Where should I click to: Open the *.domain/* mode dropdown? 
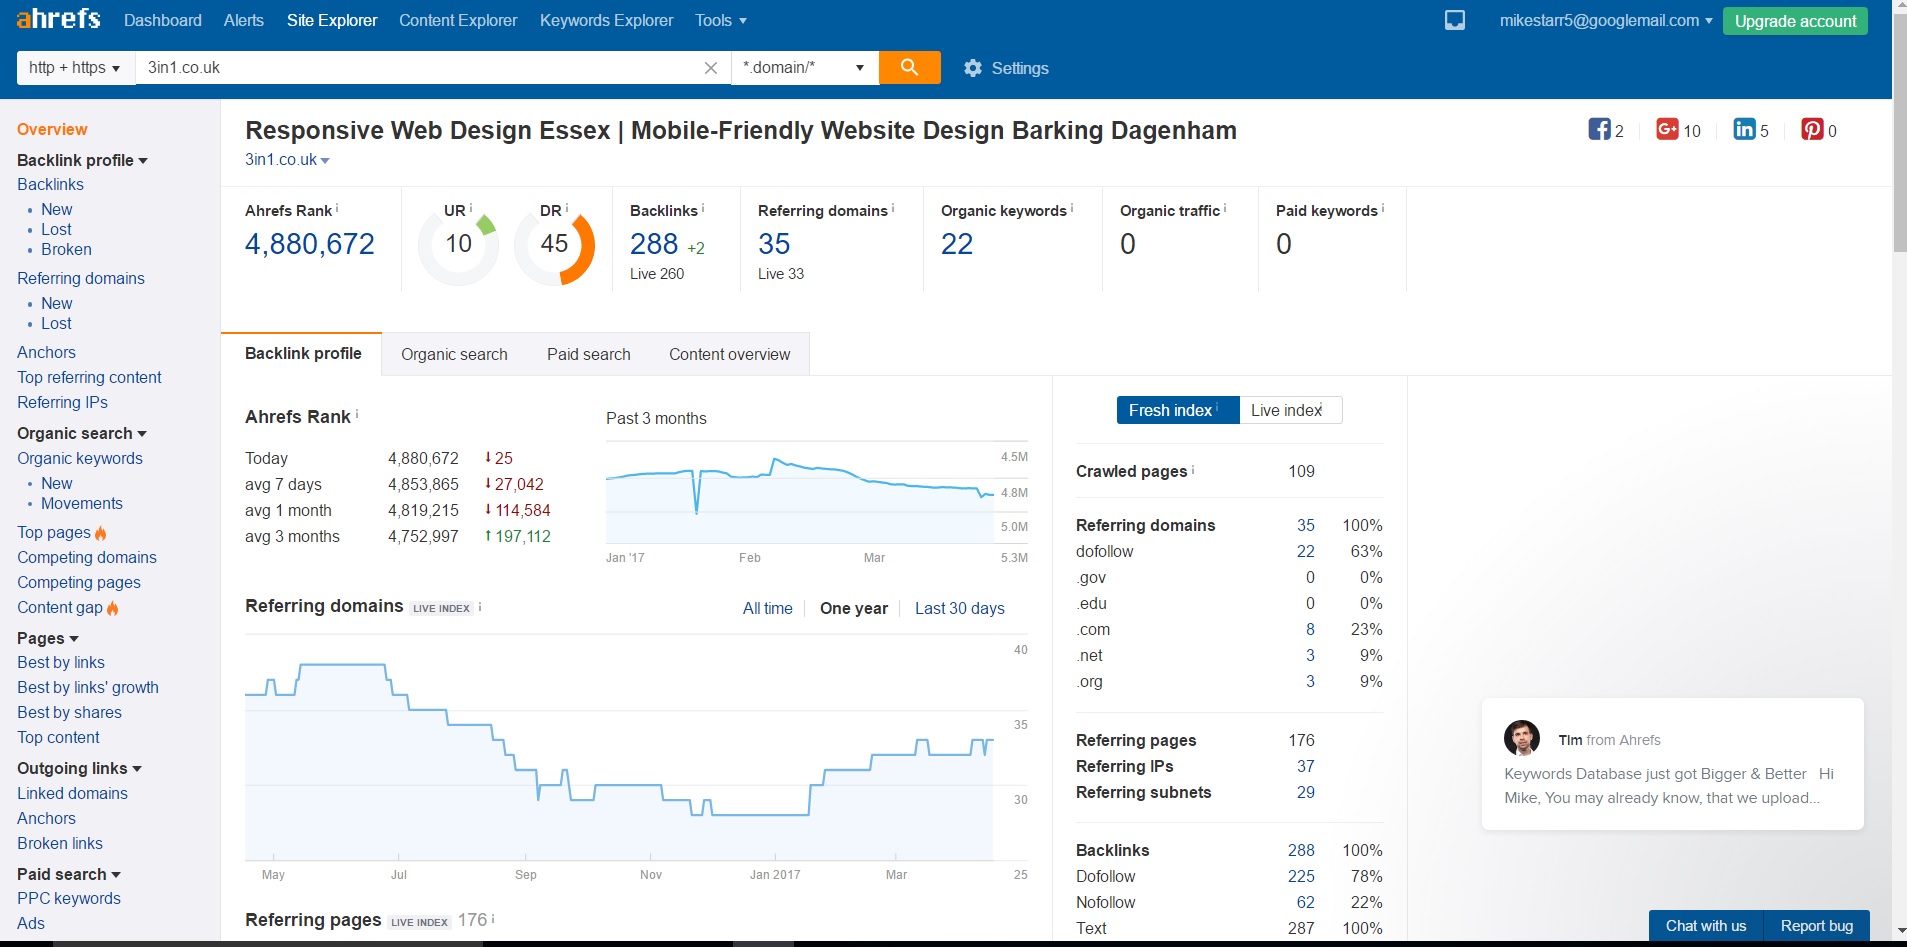point(805,67)
